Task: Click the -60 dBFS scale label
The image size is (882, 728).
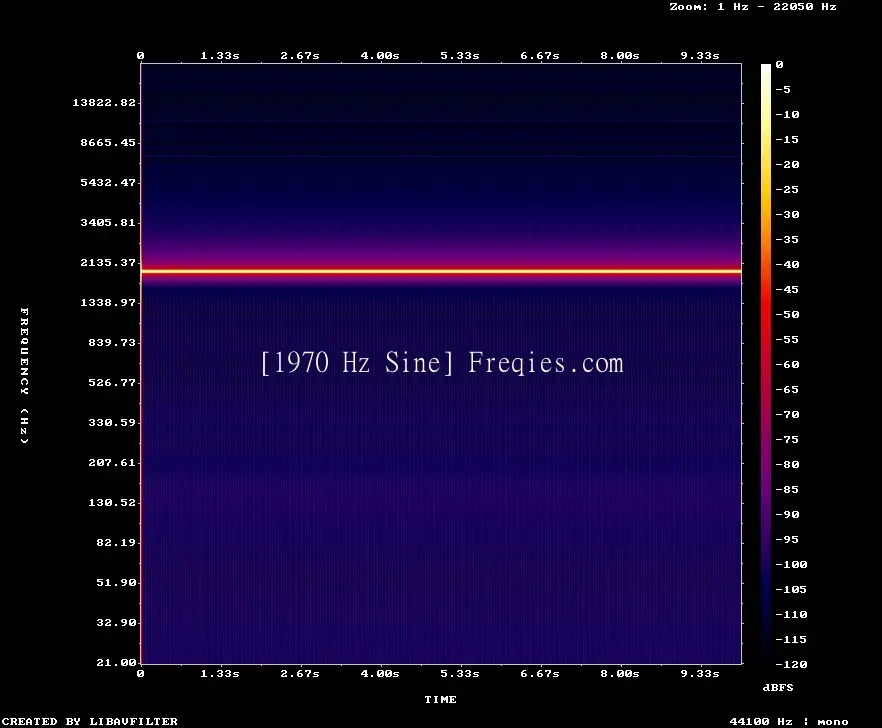Action: pos(787,365)
